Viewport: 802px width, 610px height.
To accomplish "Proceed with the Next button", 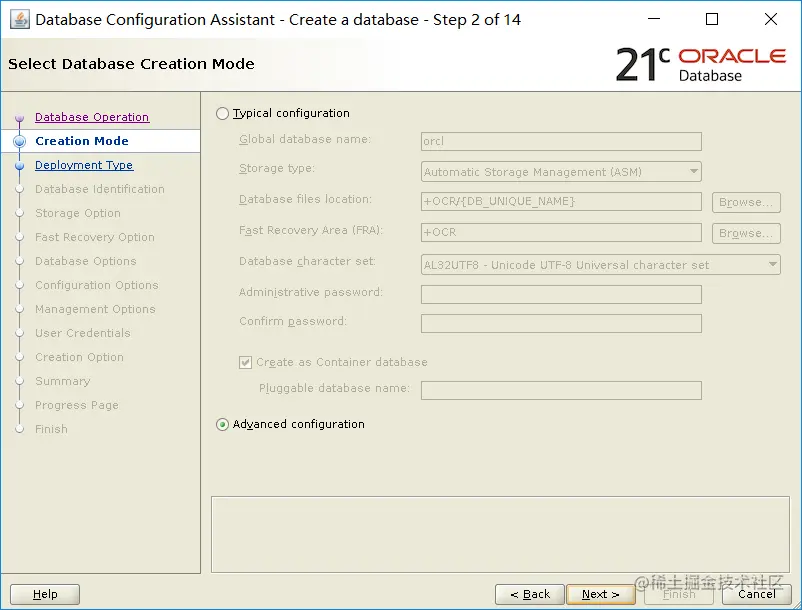I will pos(601,595).
